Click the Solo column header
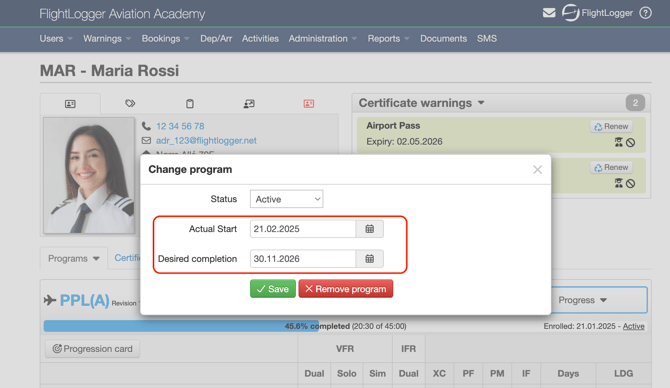Image resolution: width=670 pixels, height=388 pixels. [x=347, y=373]
